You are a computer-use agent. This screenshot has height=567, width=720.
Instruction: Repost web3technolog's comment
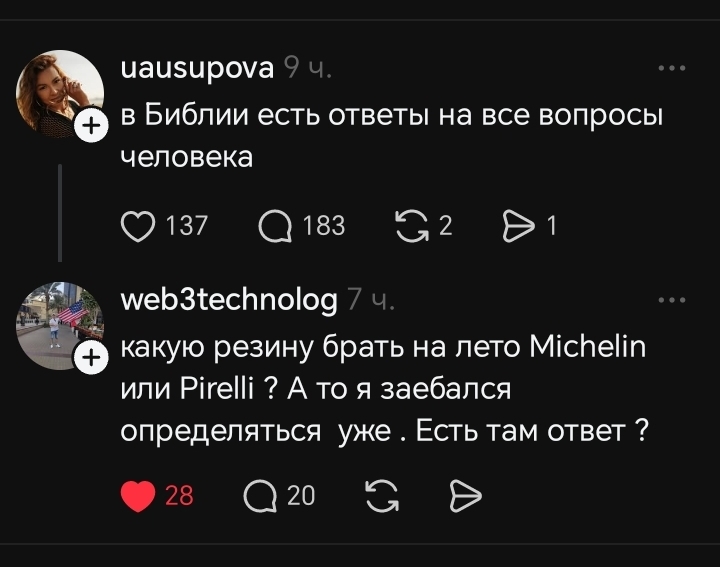click(x=381, y=495)
